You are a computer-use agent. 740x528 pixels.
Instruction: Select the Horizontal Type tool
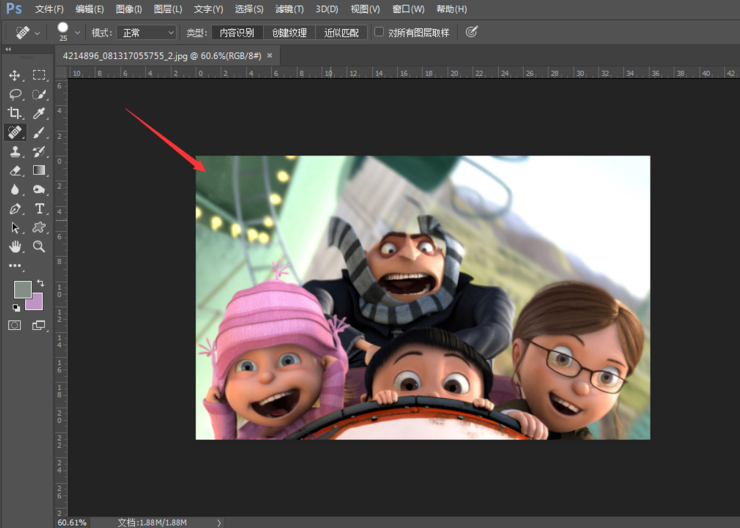coord(39,209)
